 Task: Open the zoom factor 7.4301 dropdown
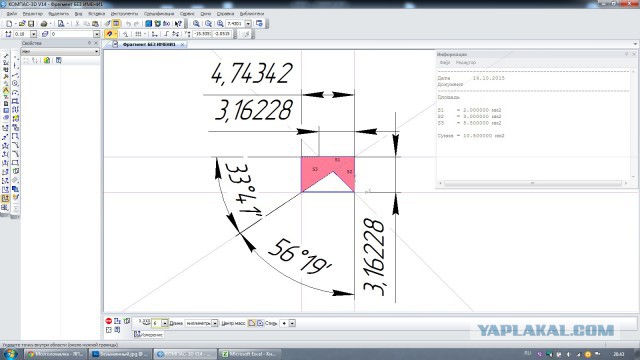tap(248, 24)
